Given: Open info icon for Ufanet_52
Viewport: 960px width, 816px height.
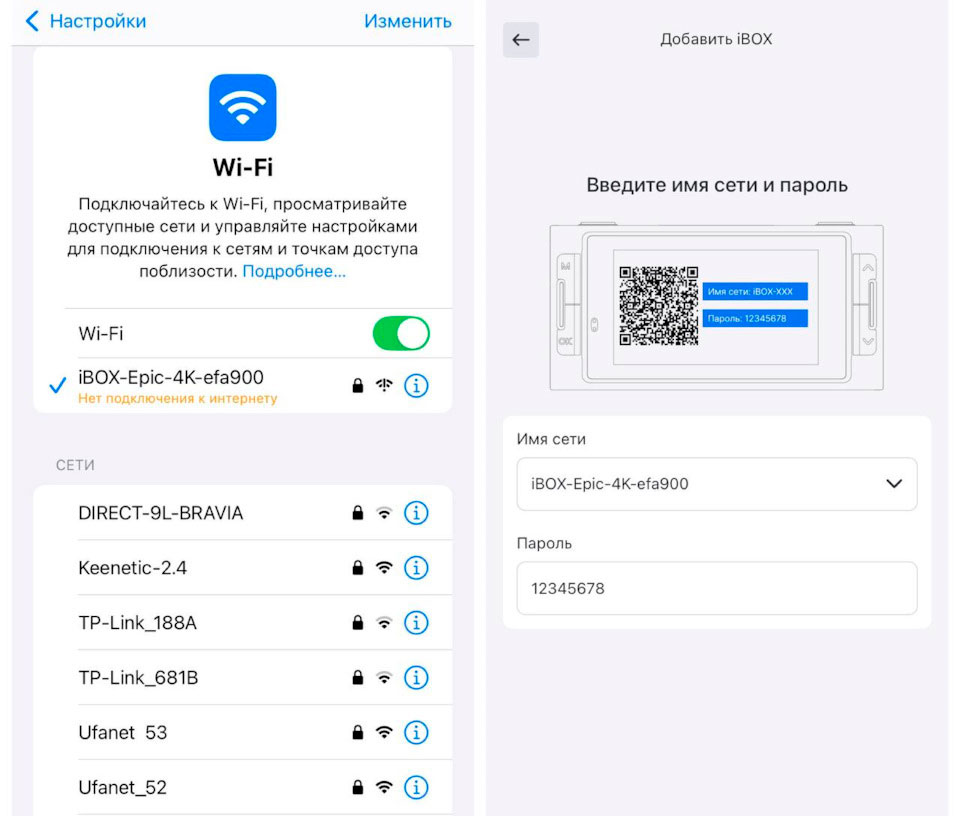Looking at the screenshot, I should (416, 788).
